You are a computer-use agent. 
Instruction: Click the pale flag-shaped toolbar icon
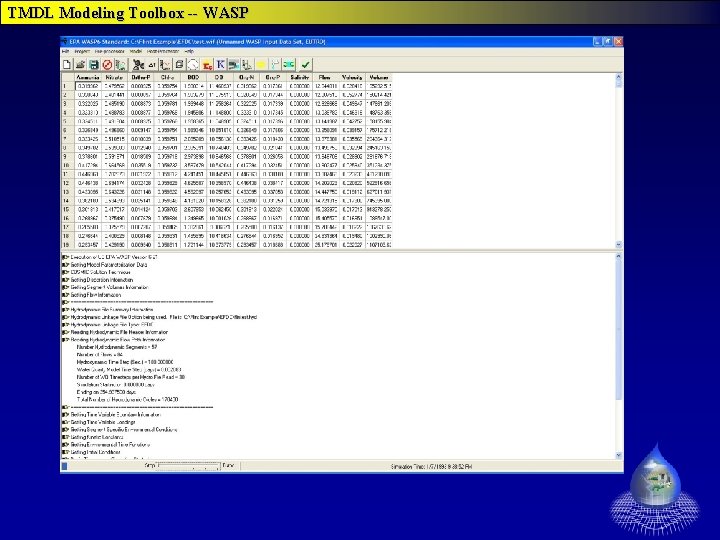click(275, 65)
